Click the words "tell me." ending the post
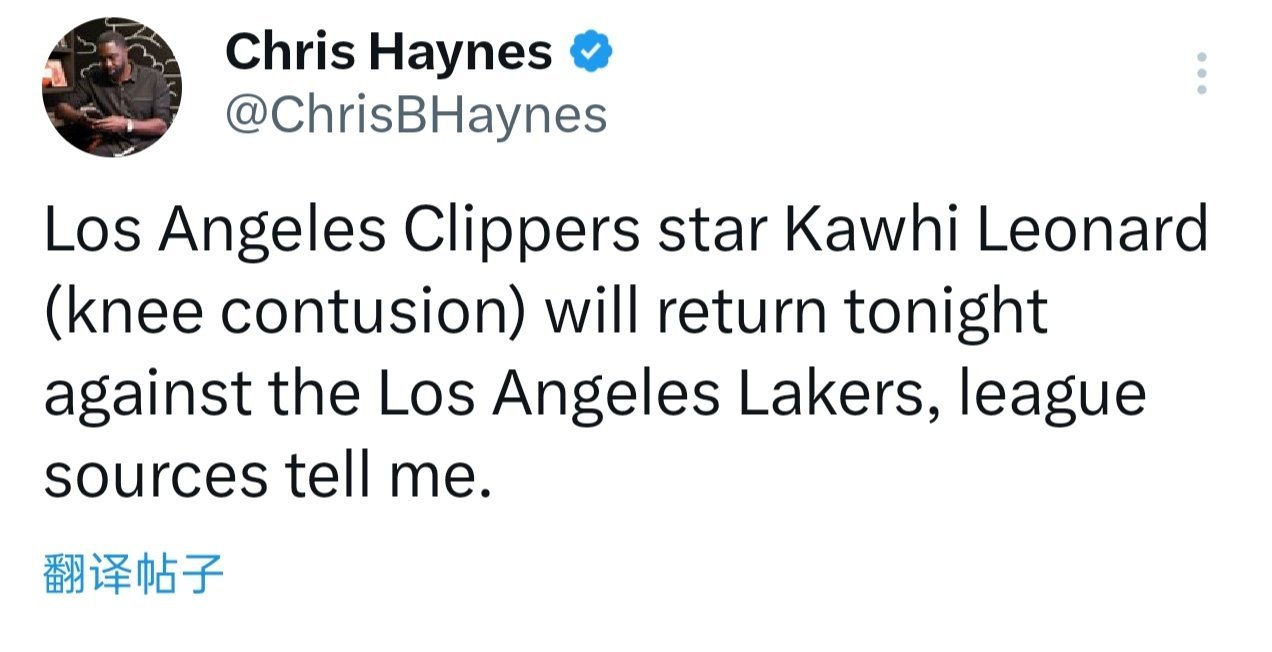 pos(391,476)
